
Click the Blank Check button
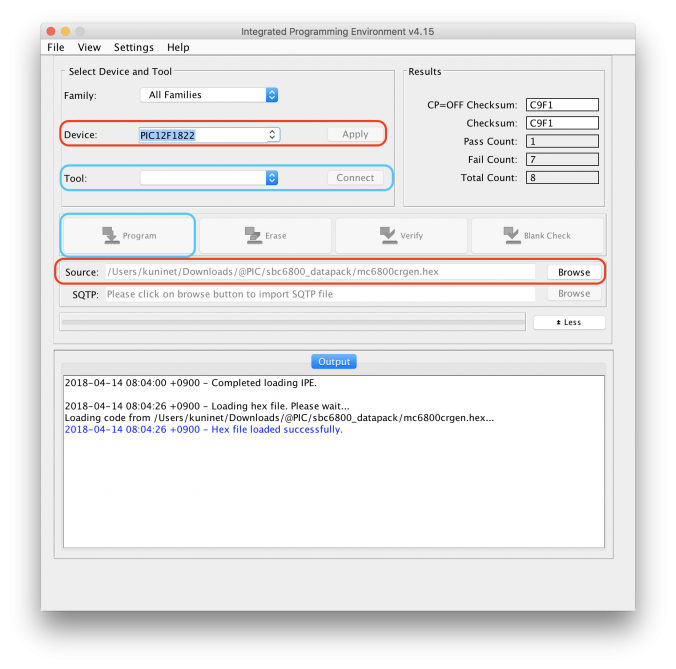[537, 235]
